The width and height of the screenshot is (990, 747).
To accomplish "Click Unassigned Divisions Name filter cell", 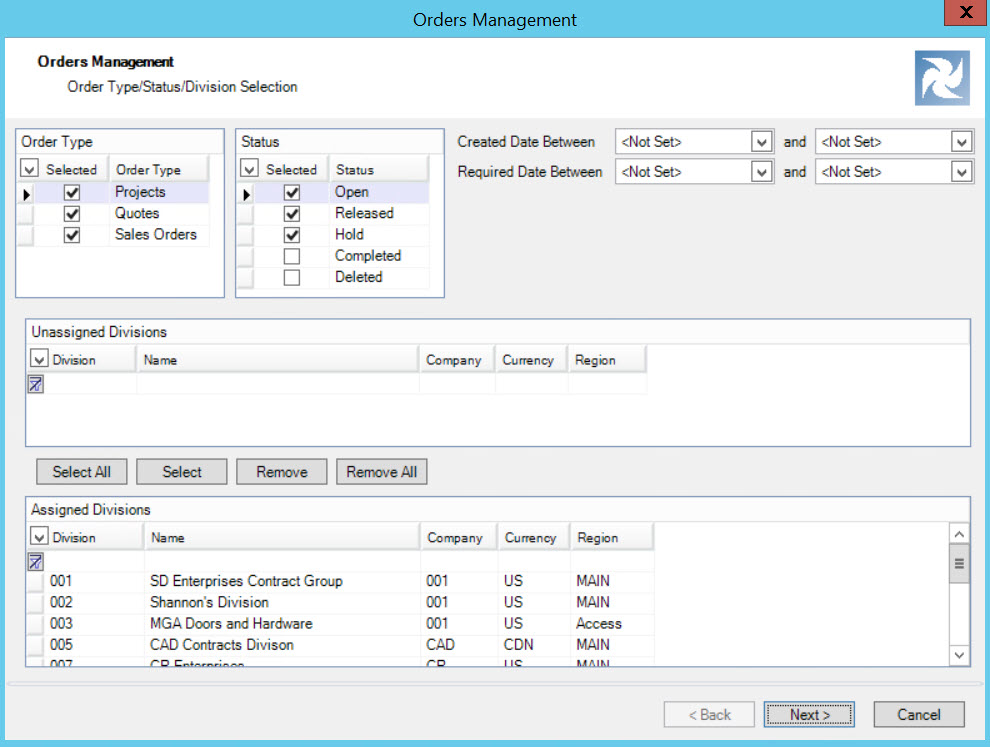I will pos(278,384).
